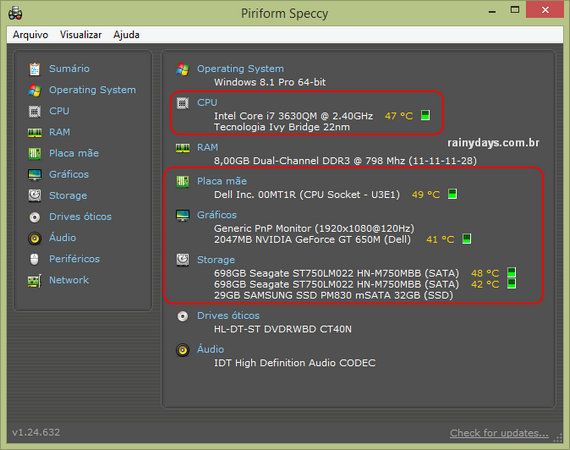Click the Placa mãe board icon in sidebar
The height and width of the screenshot is (450, 570).
click(x=35, y=153)
